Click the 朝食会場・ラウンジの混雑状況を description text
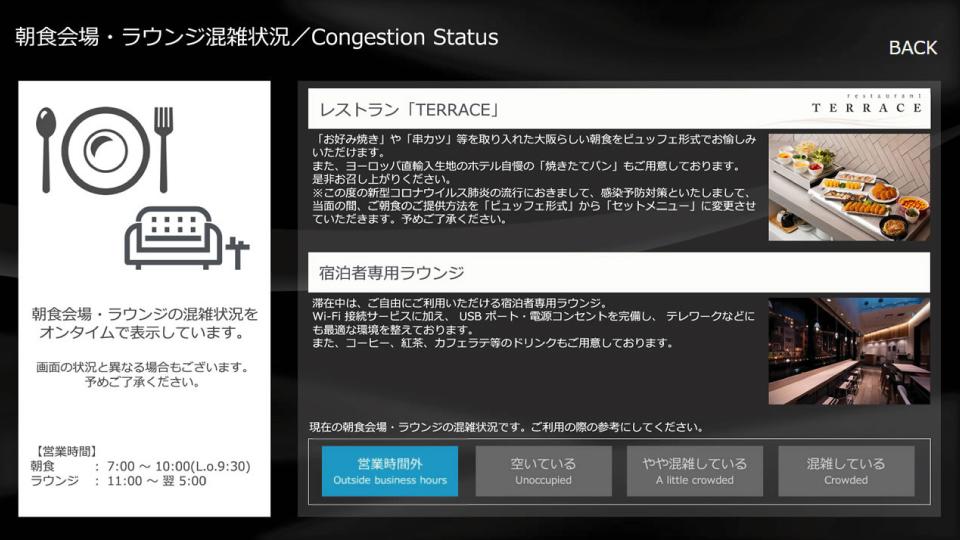The height and width of the screenshot is (540, 960). click(144, 323)
